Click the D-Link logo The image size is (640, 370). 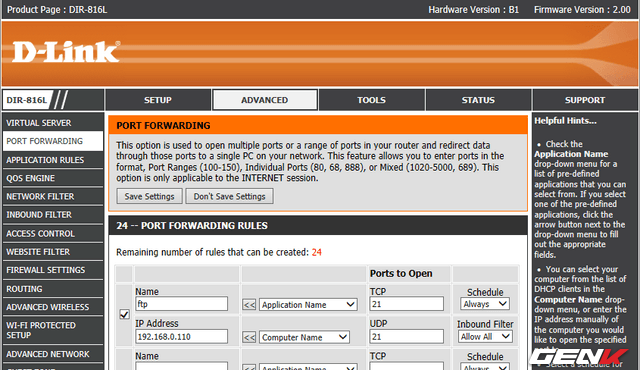[66, 52]
